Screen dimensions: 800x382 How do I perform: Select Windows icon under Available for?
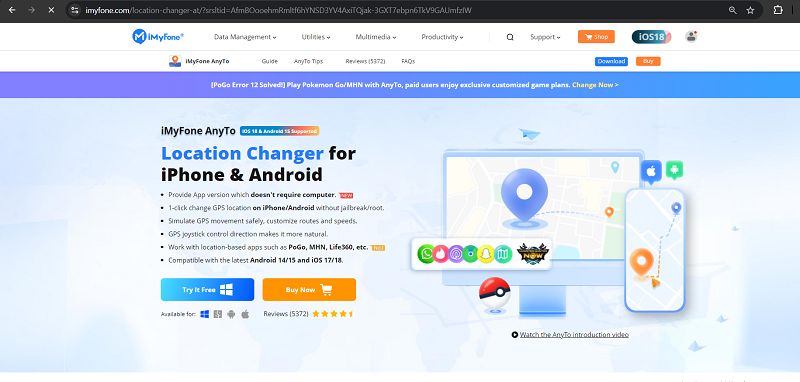(205, 314)
